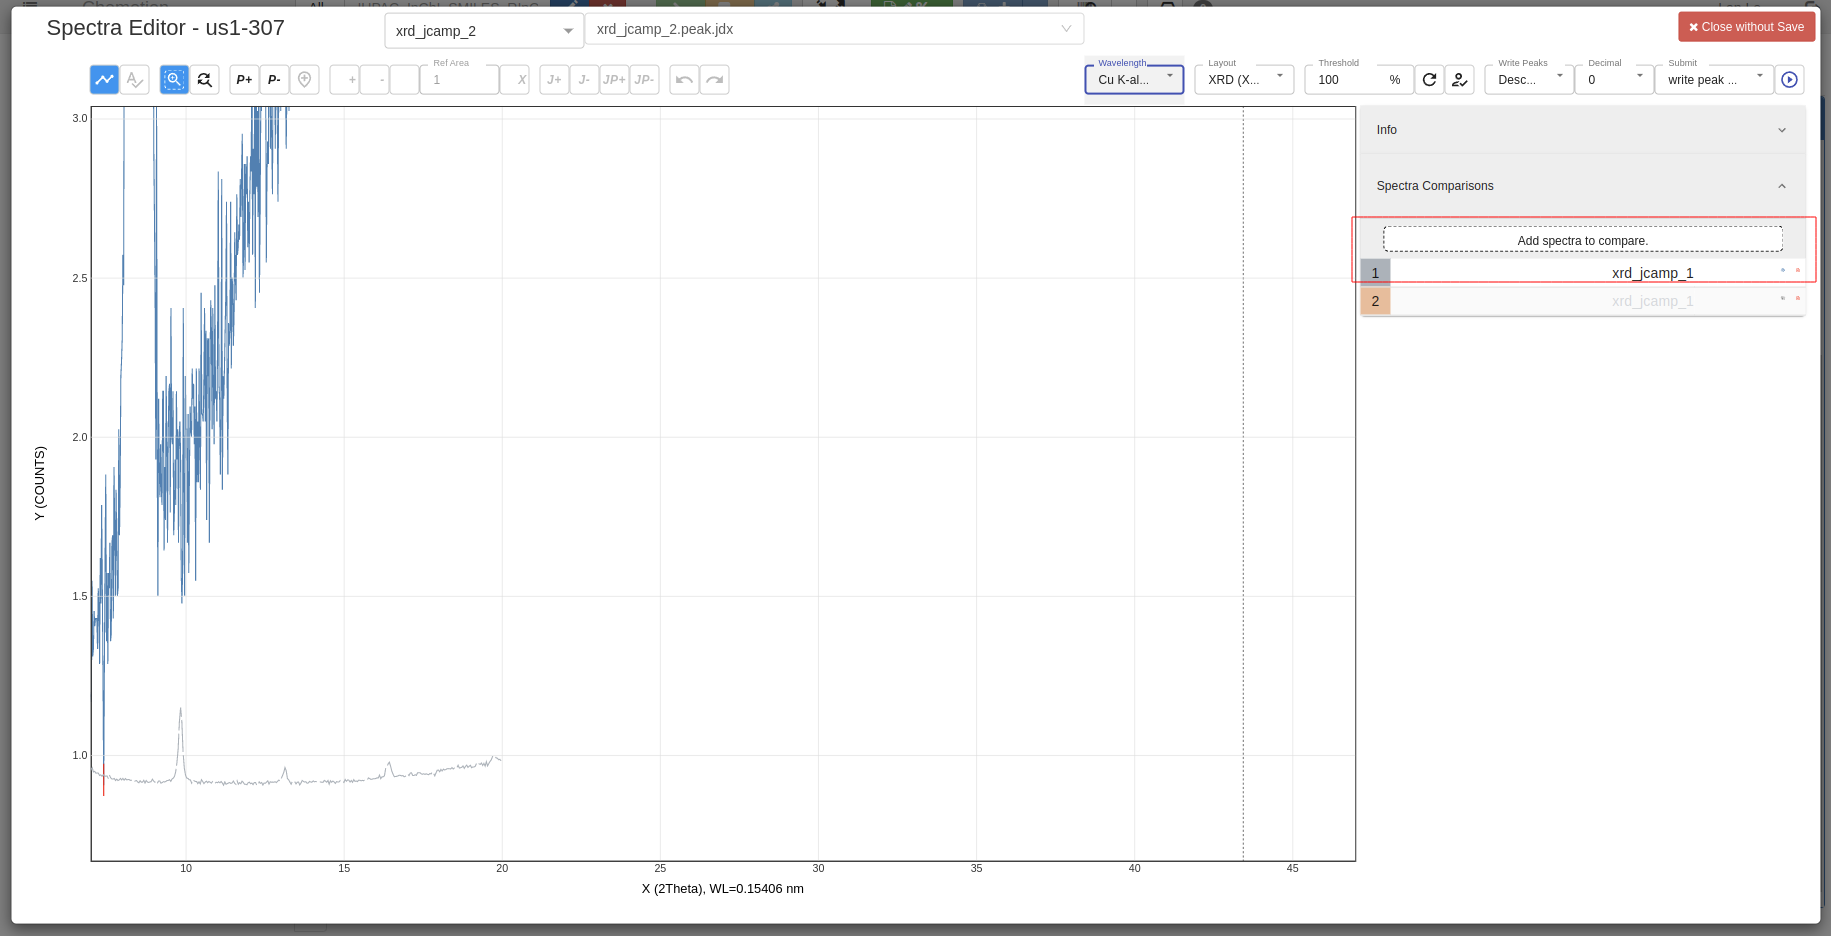
Task: Select the P- remove peak tool
Action: point(274,79)
